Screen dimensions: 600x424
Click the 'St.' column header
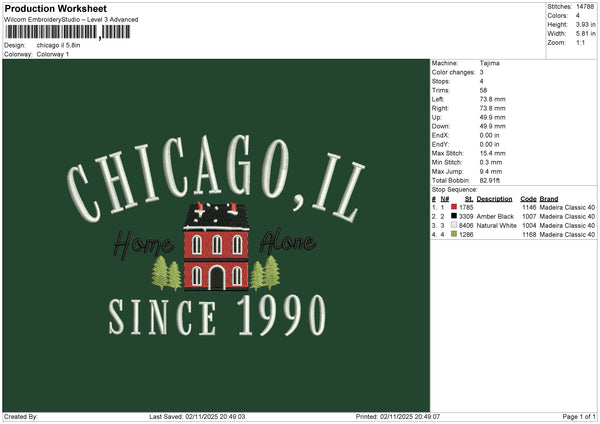(x=469, y=199)
